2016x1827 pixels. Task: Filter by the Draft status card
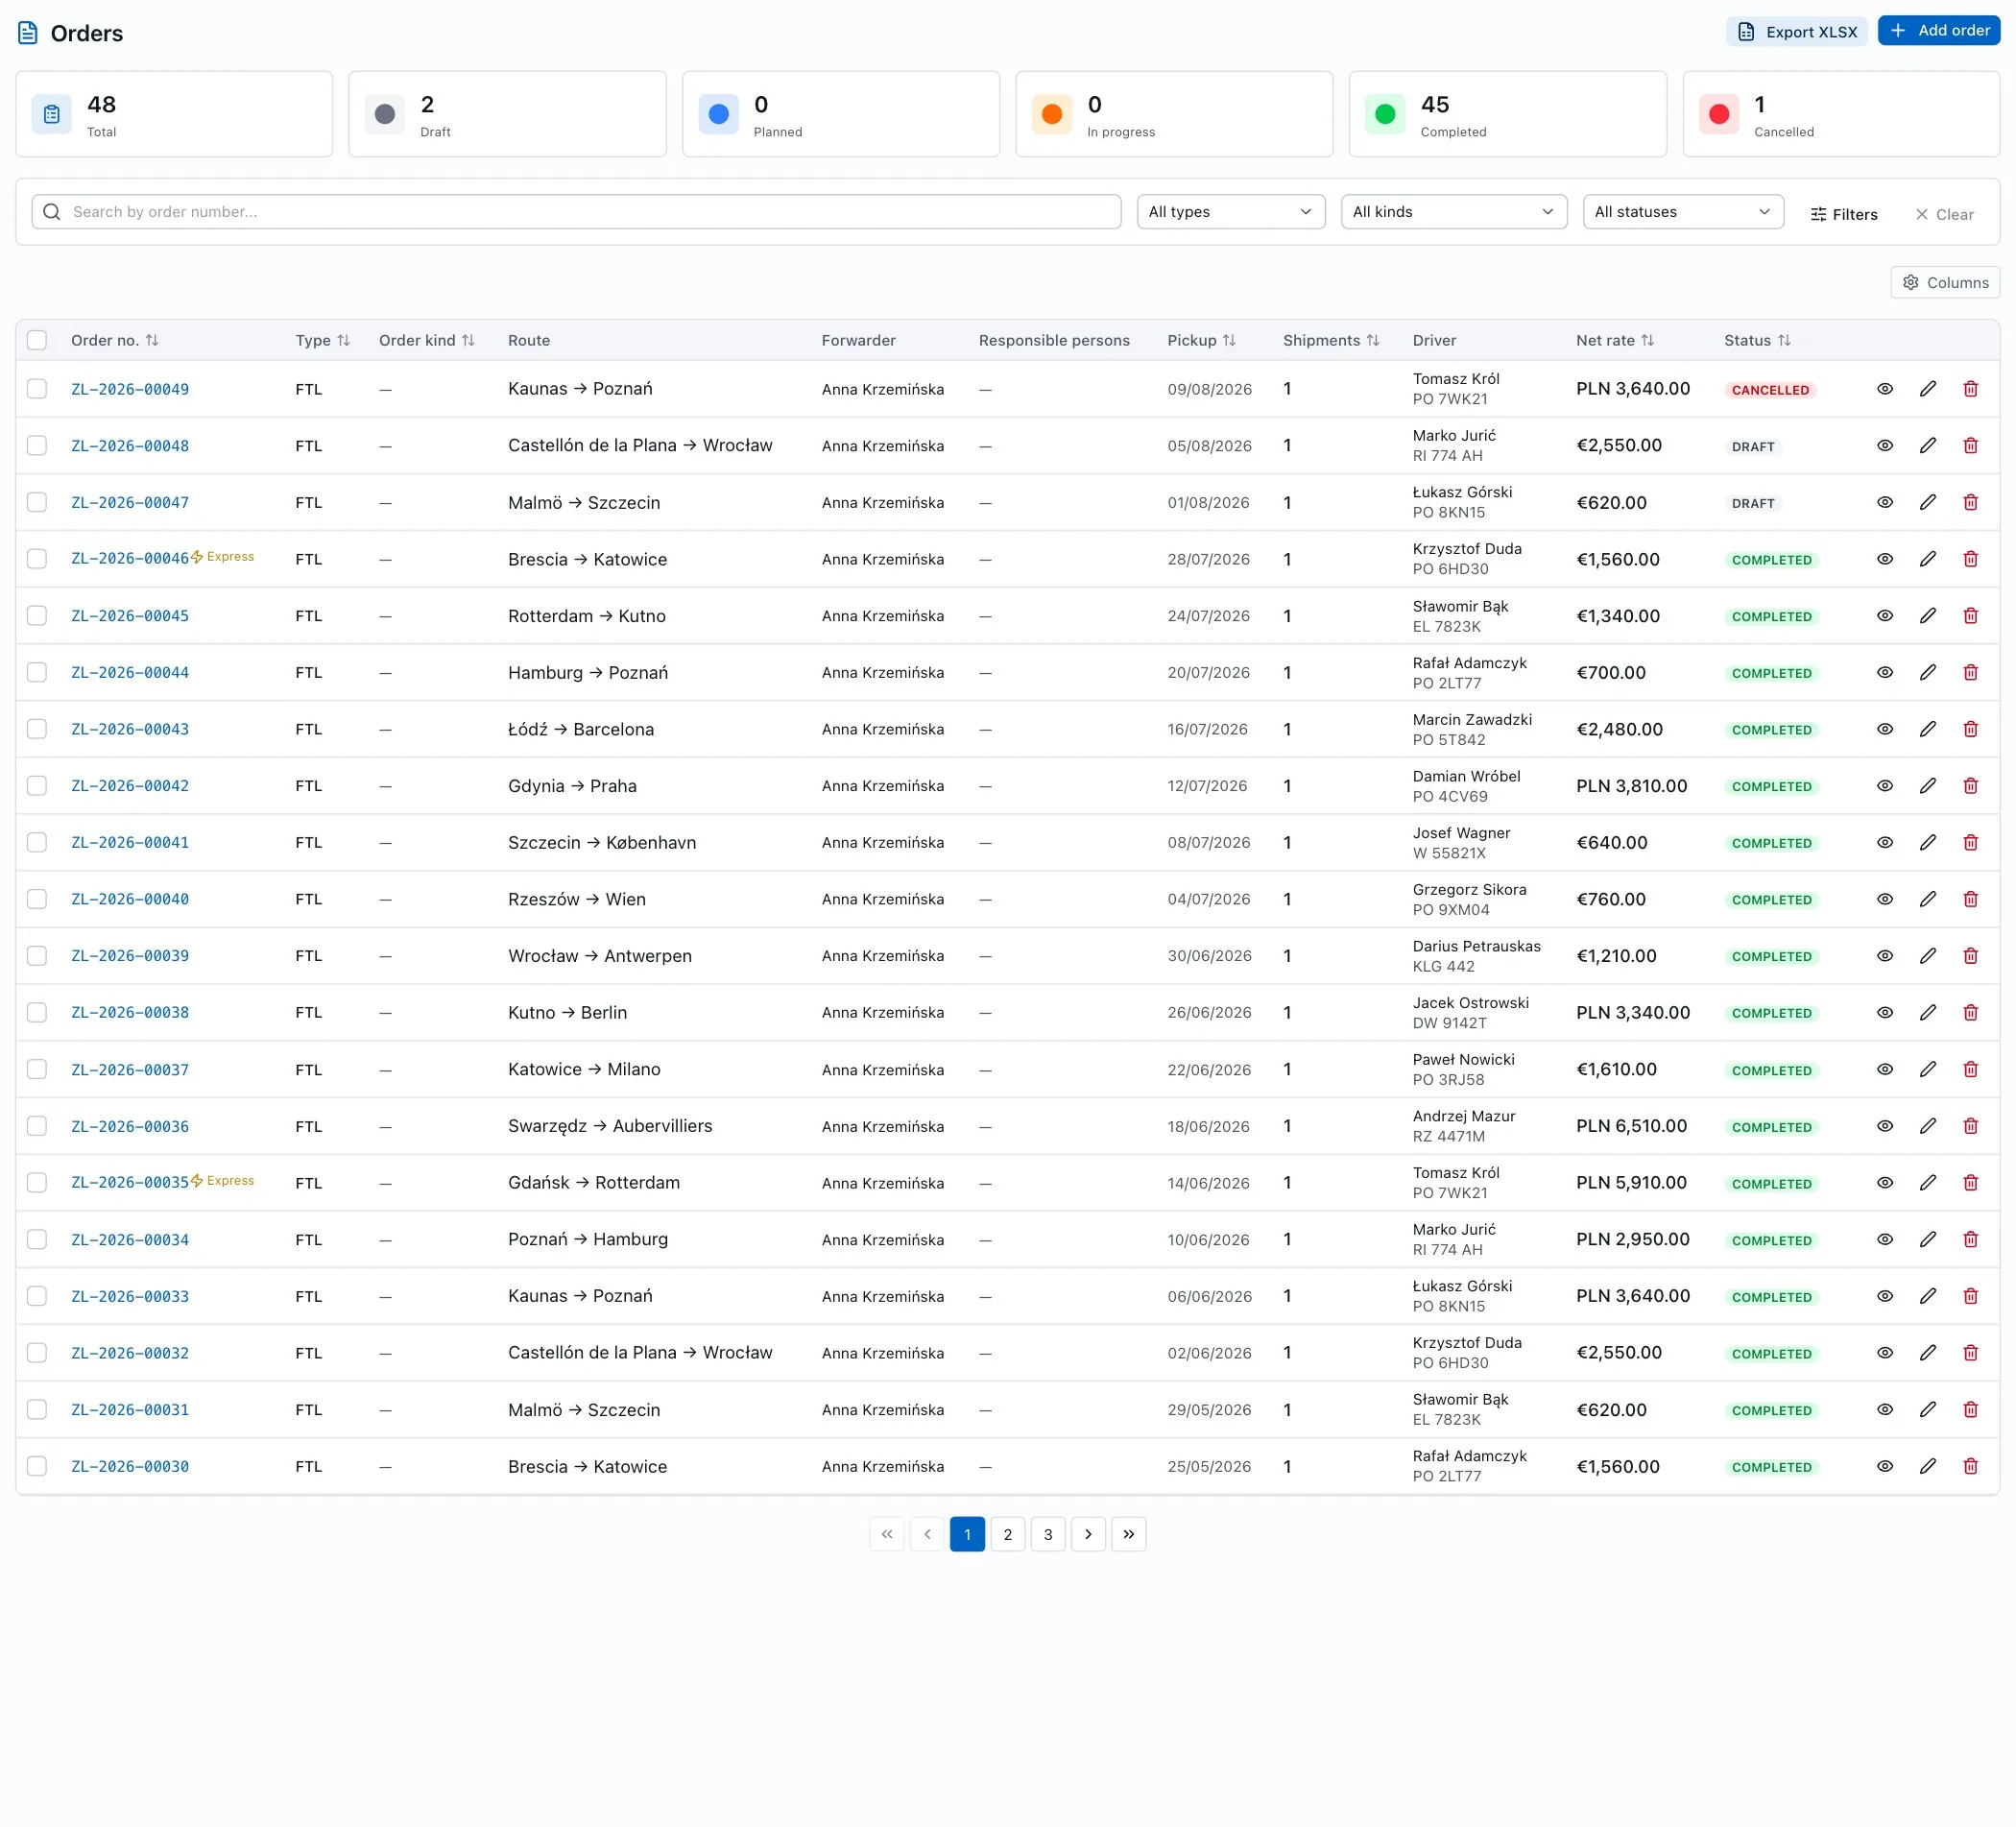click(x=507, y=114)
